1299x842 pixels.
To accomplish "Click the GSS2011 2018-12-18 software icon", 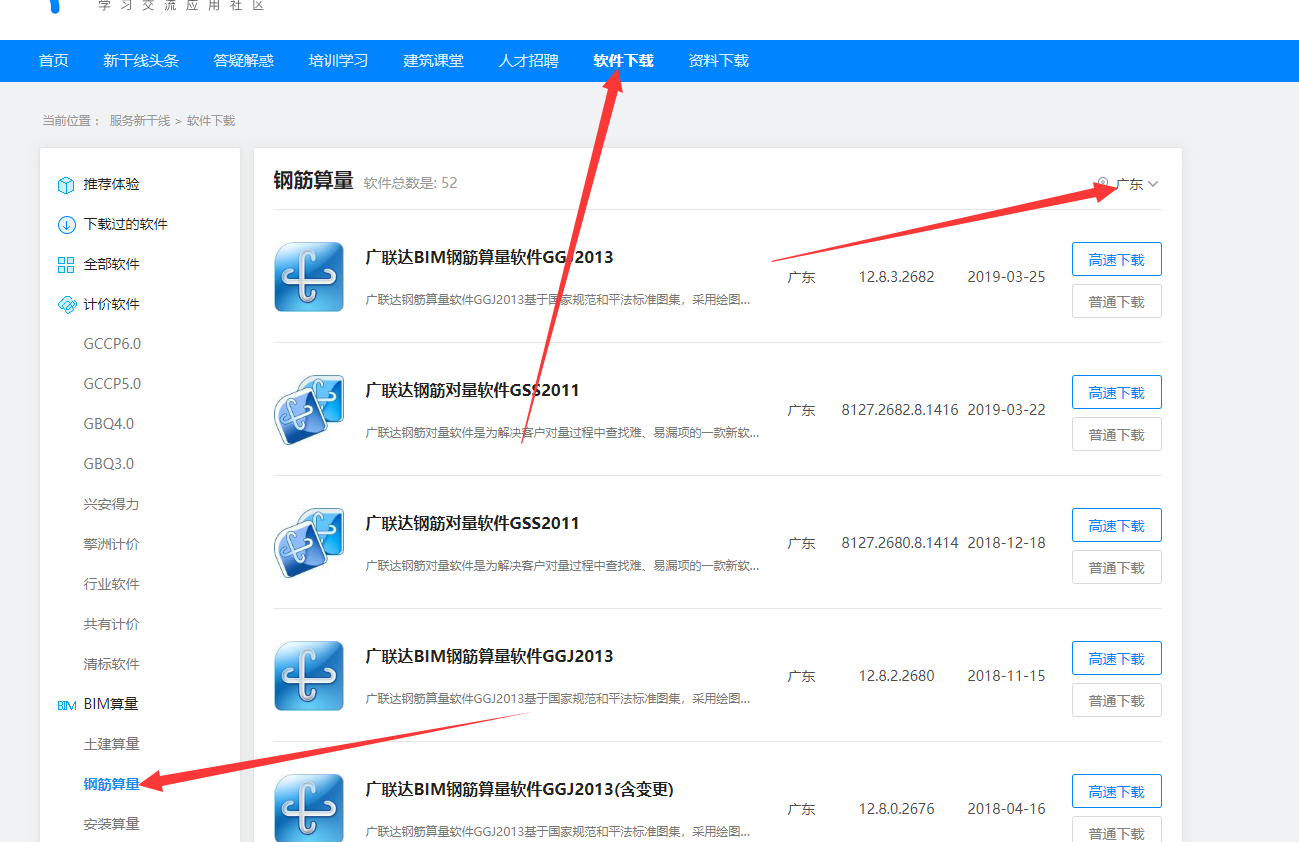I will [x=309, y=543].
